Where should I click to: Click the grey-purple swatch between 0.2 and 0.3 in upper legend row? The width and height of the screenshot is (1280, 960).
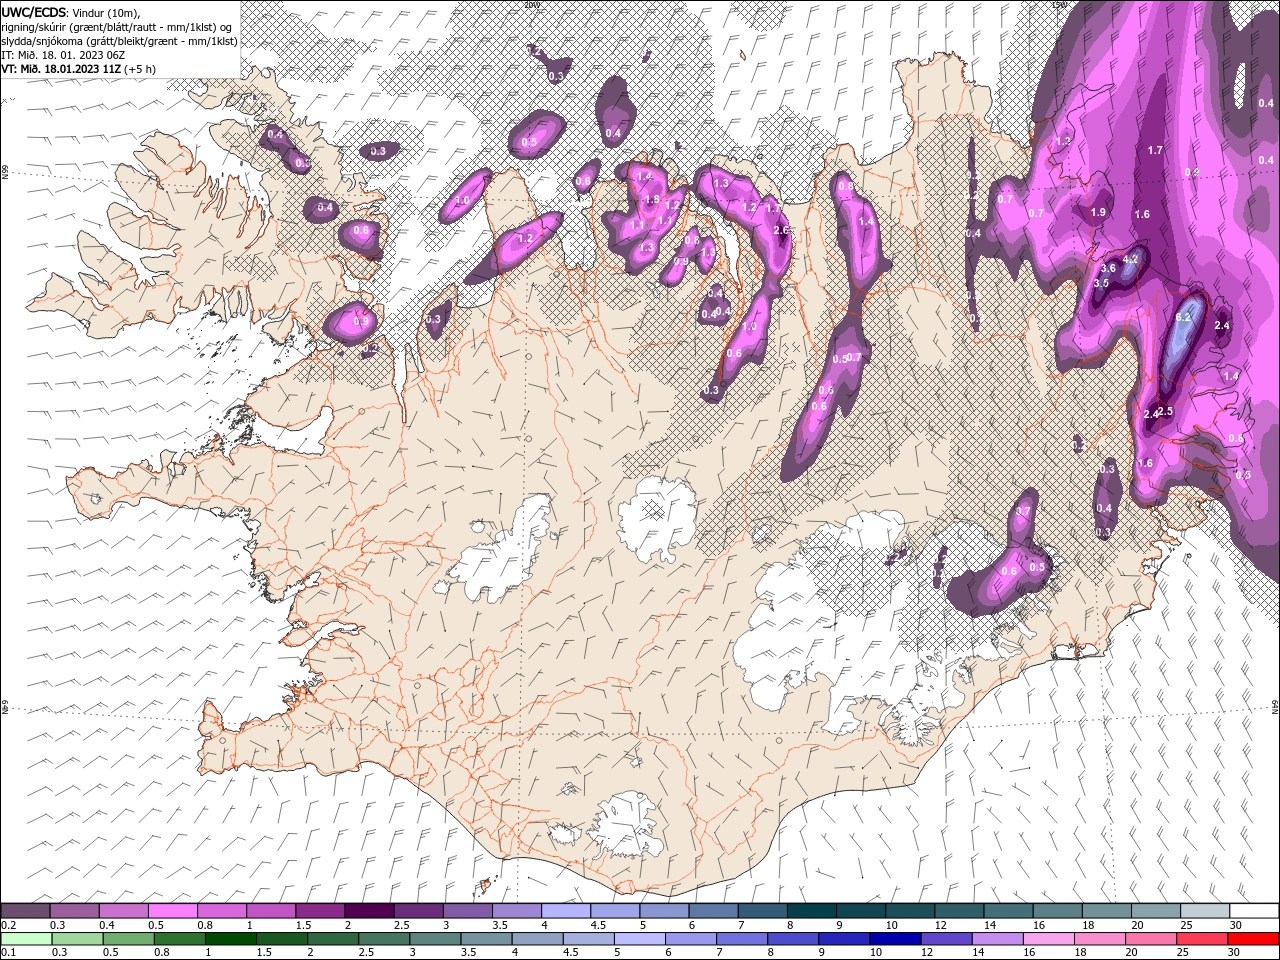tap(25, 910)
